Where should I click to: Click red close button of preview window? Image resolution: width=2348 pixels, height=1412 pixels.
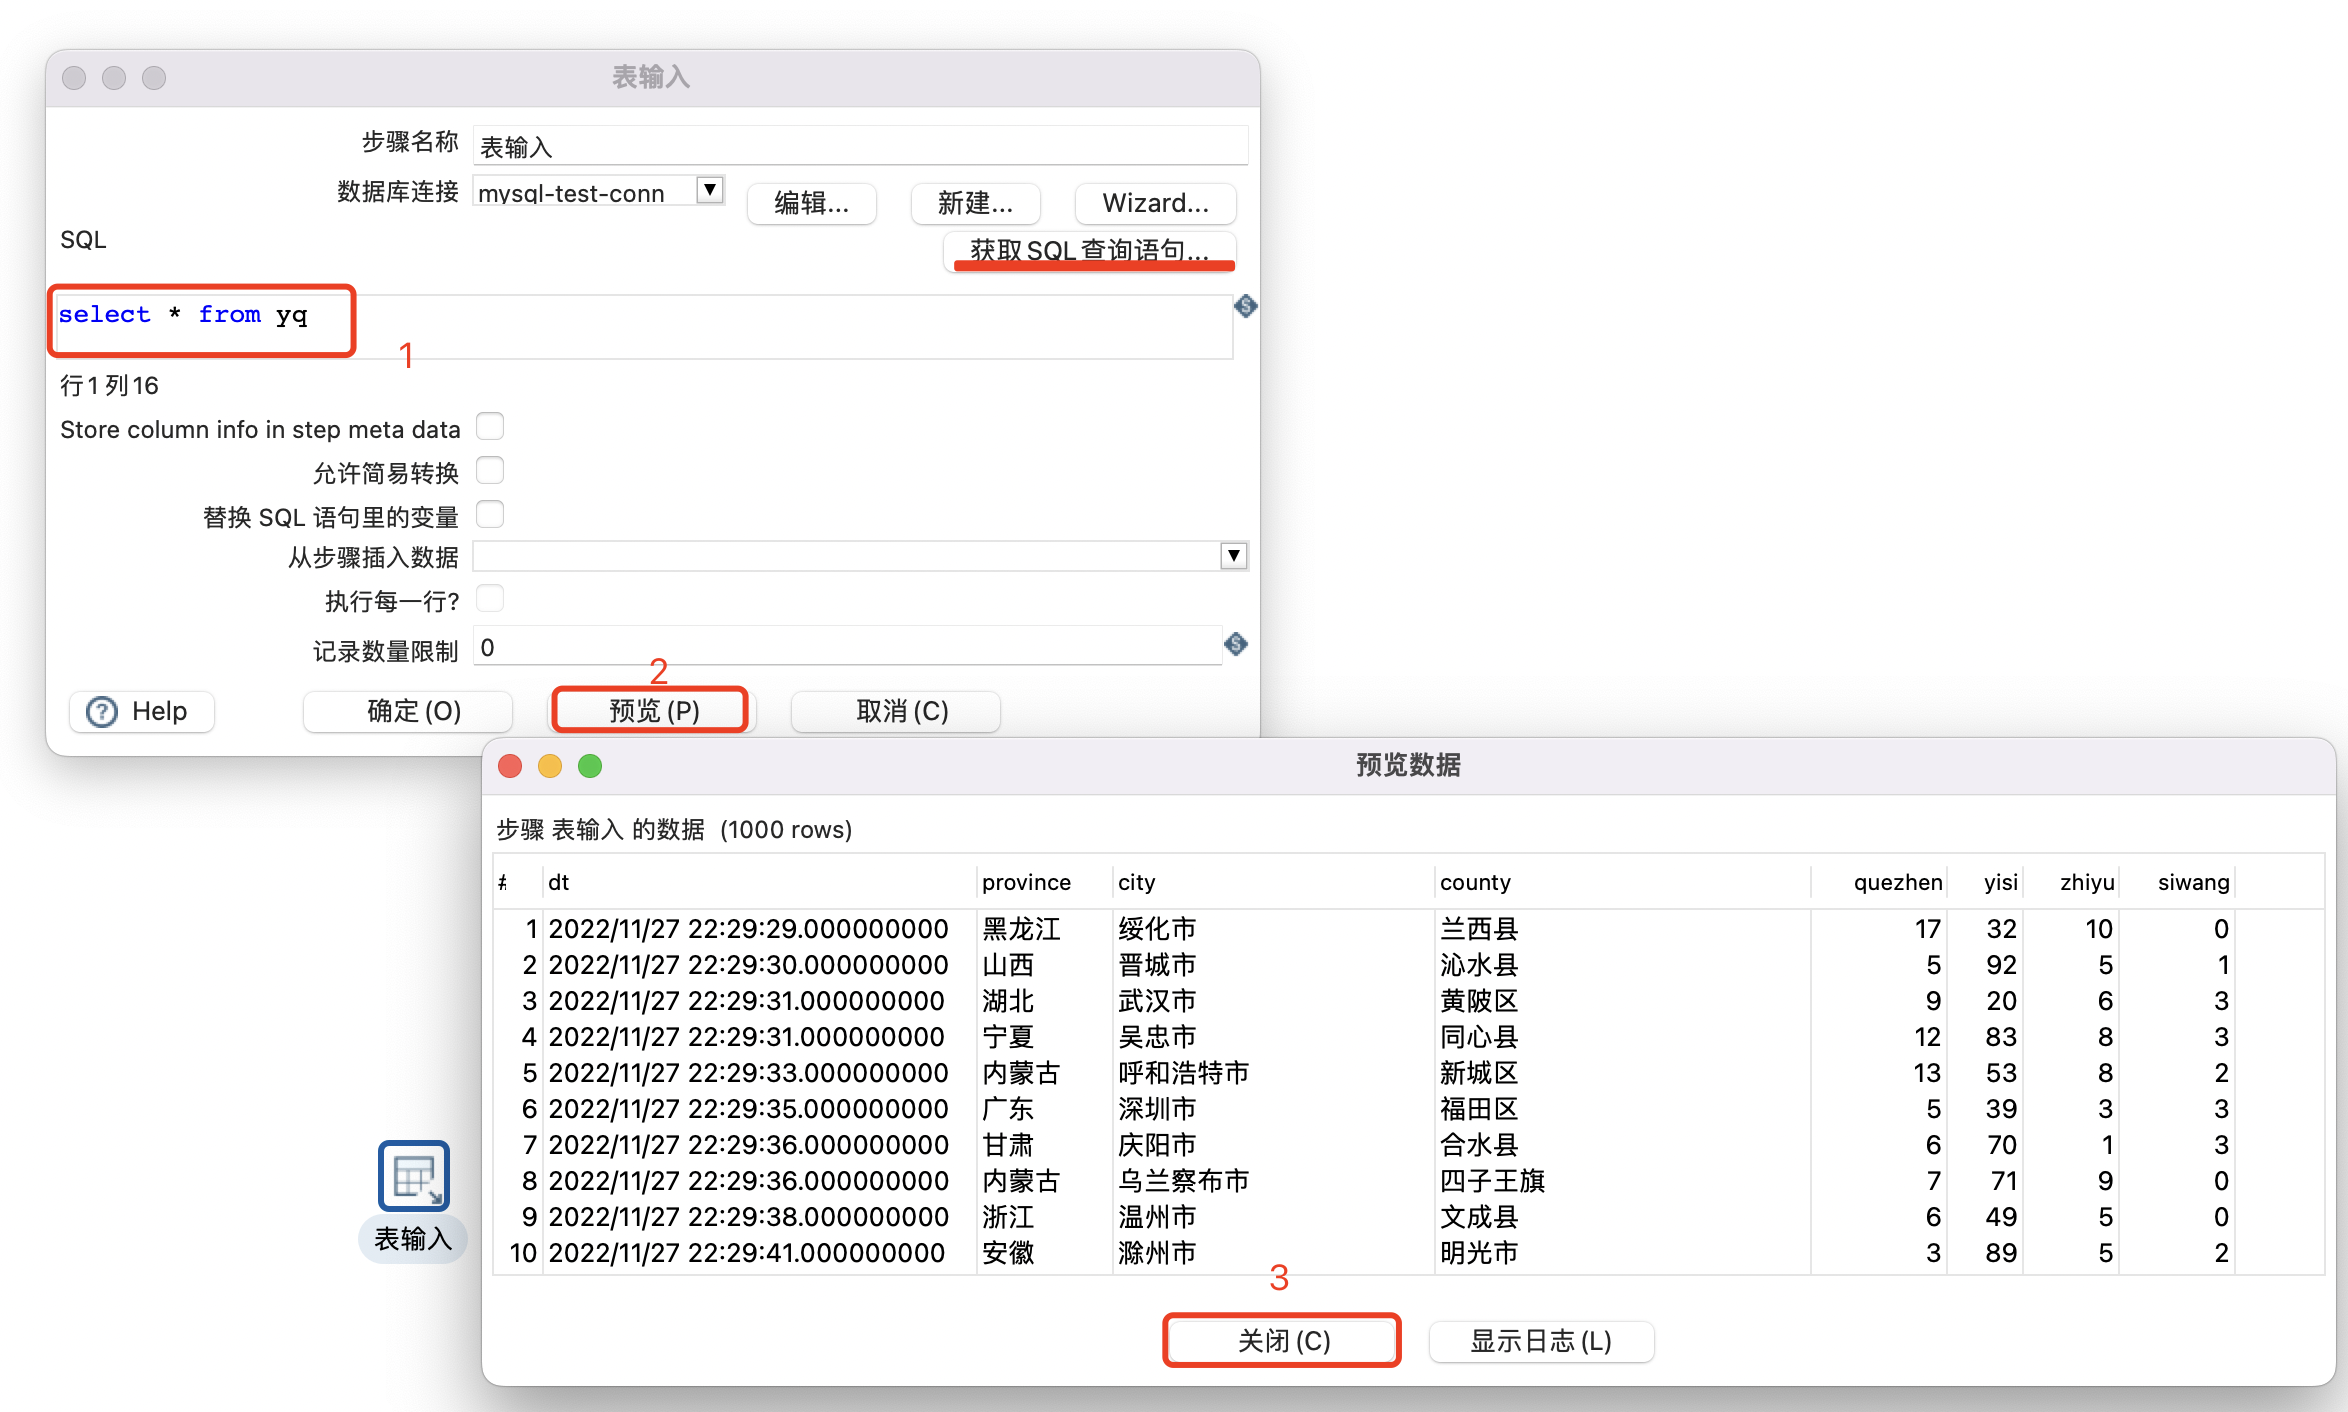tap(510, 766)
